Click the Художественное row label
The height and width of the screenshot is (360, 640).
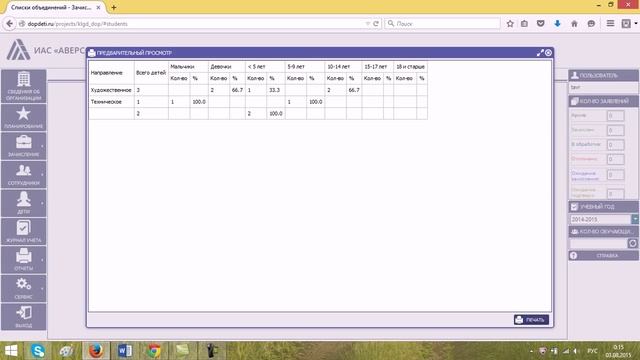[111, 90]
